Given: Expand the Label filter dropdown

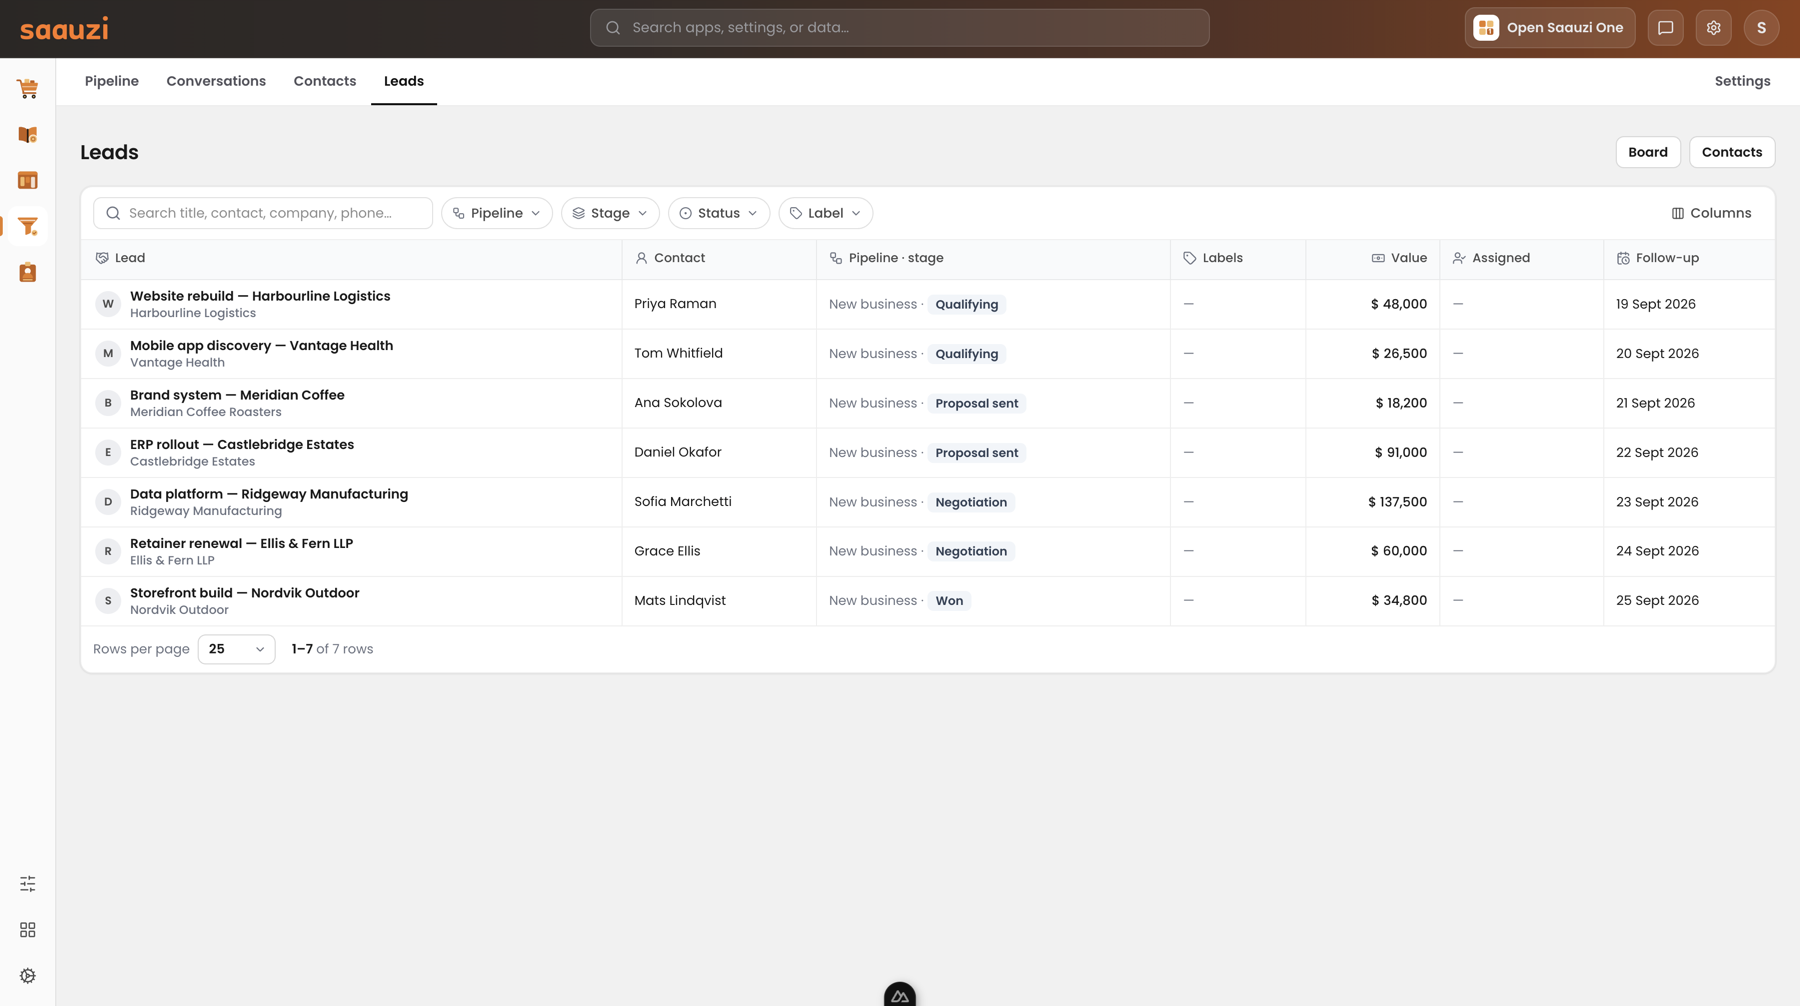Looking at the screenshot, I should (826, 213).
